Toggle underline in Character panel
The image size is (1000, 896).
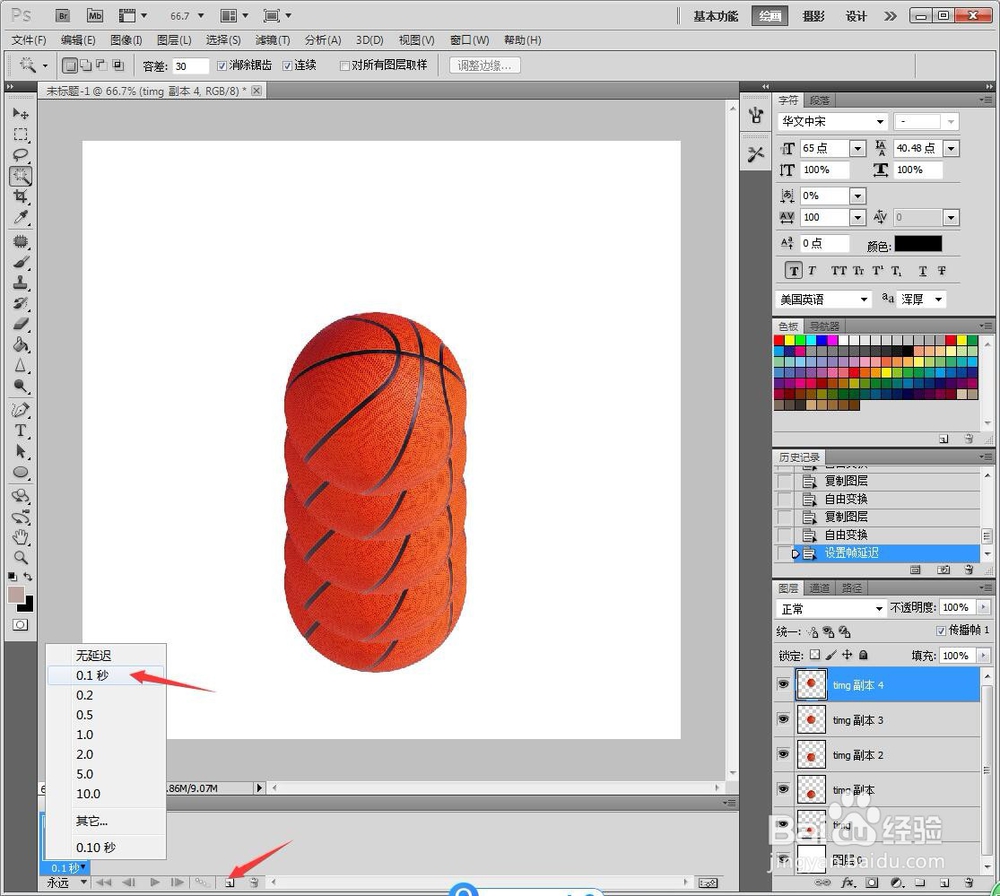click(922, 271)
